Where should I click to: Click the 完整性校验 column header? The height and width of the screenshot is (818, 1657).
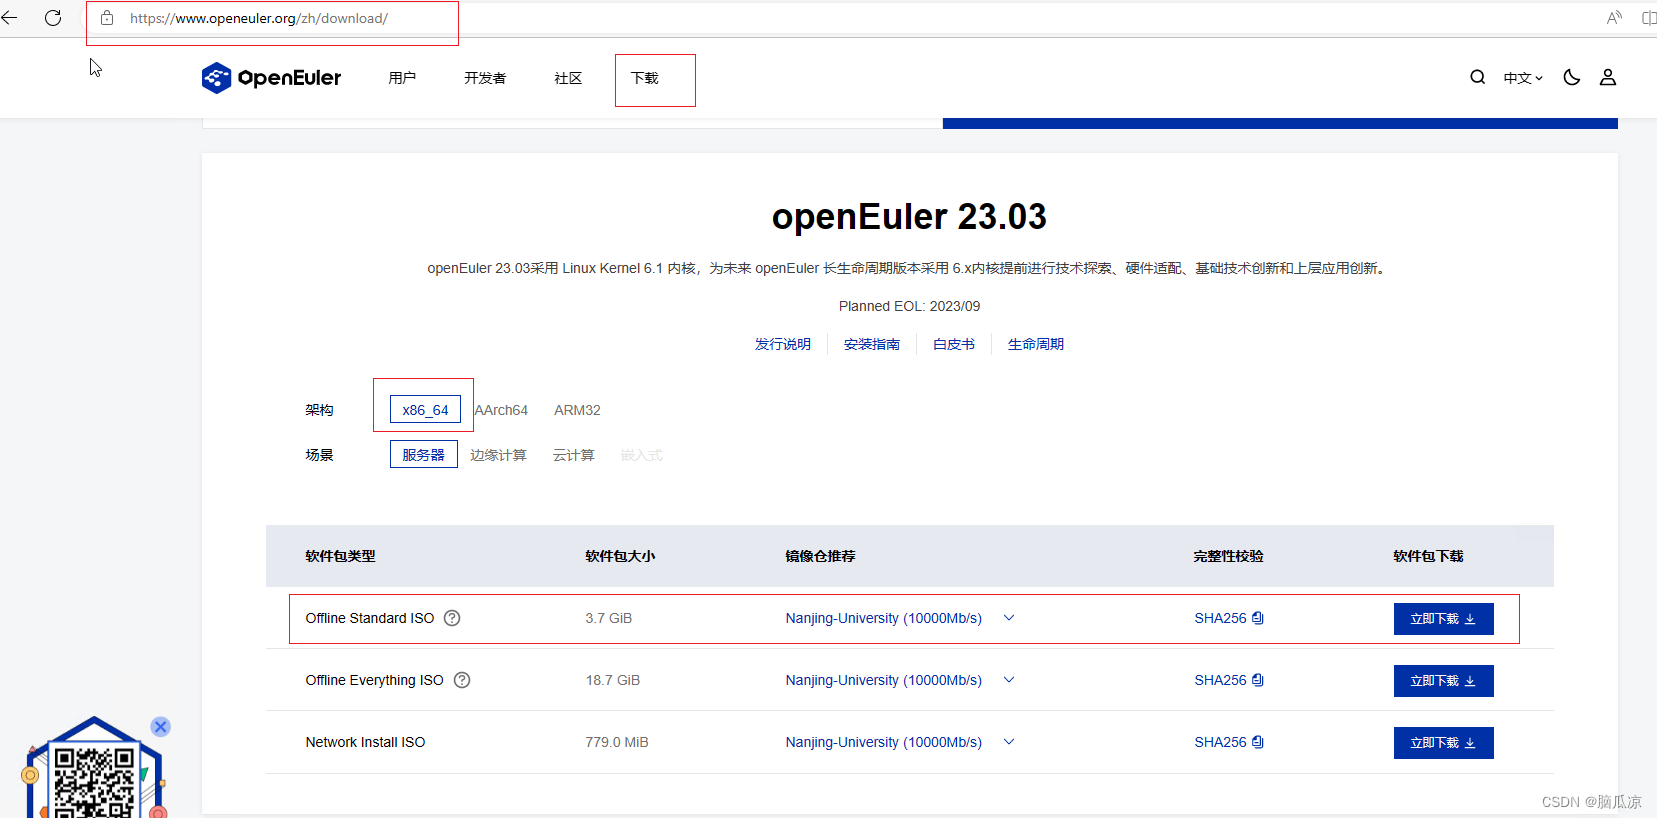1228,556
